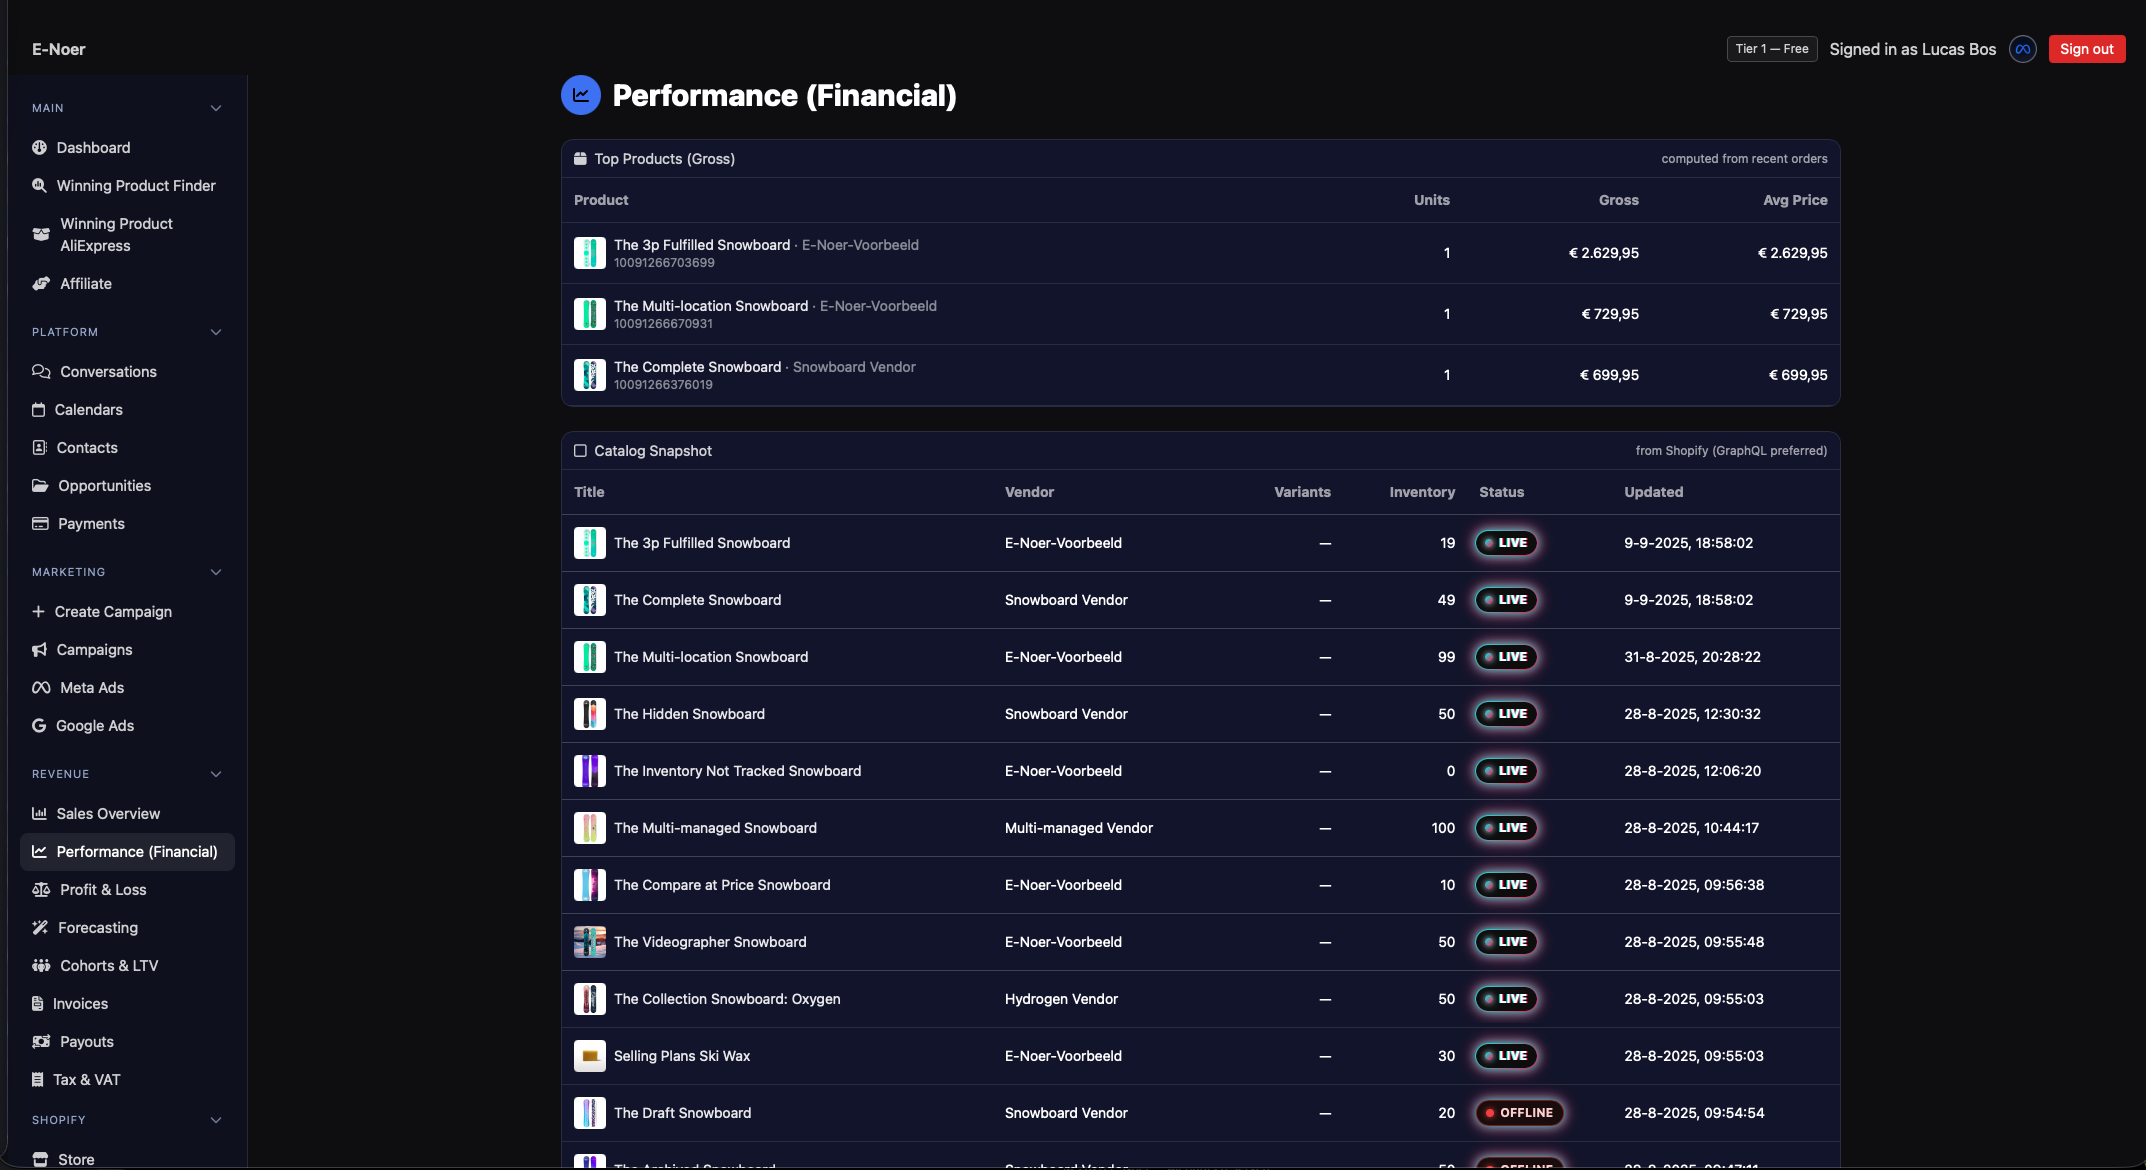This screenshot has height=1170, width=2146.
Task: Click the Meta infinity icon beside username
Action: [2022, 49]
